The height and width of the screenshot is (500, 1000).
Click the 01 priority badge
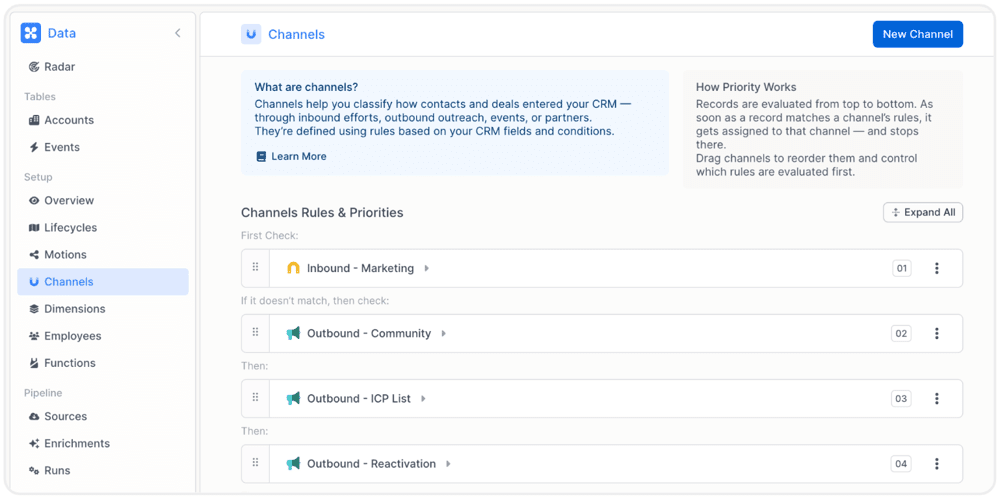[902, 268]
